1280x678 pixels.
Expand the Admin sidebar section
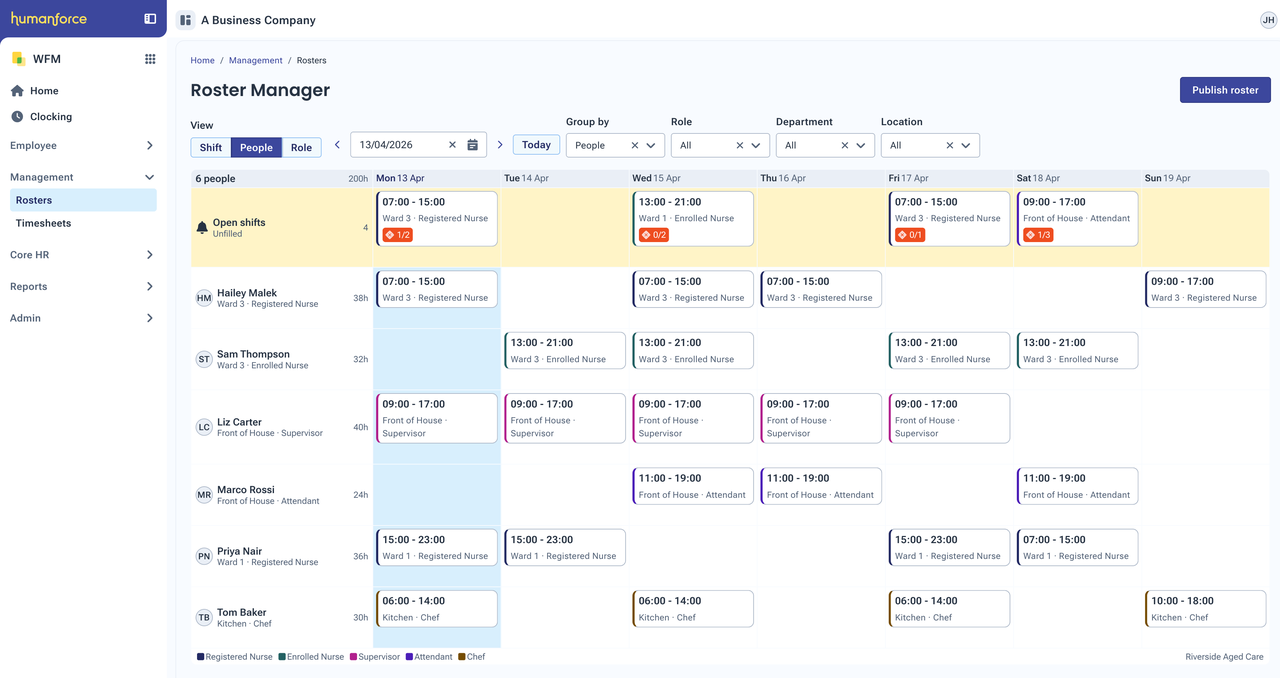coord(150,318)
